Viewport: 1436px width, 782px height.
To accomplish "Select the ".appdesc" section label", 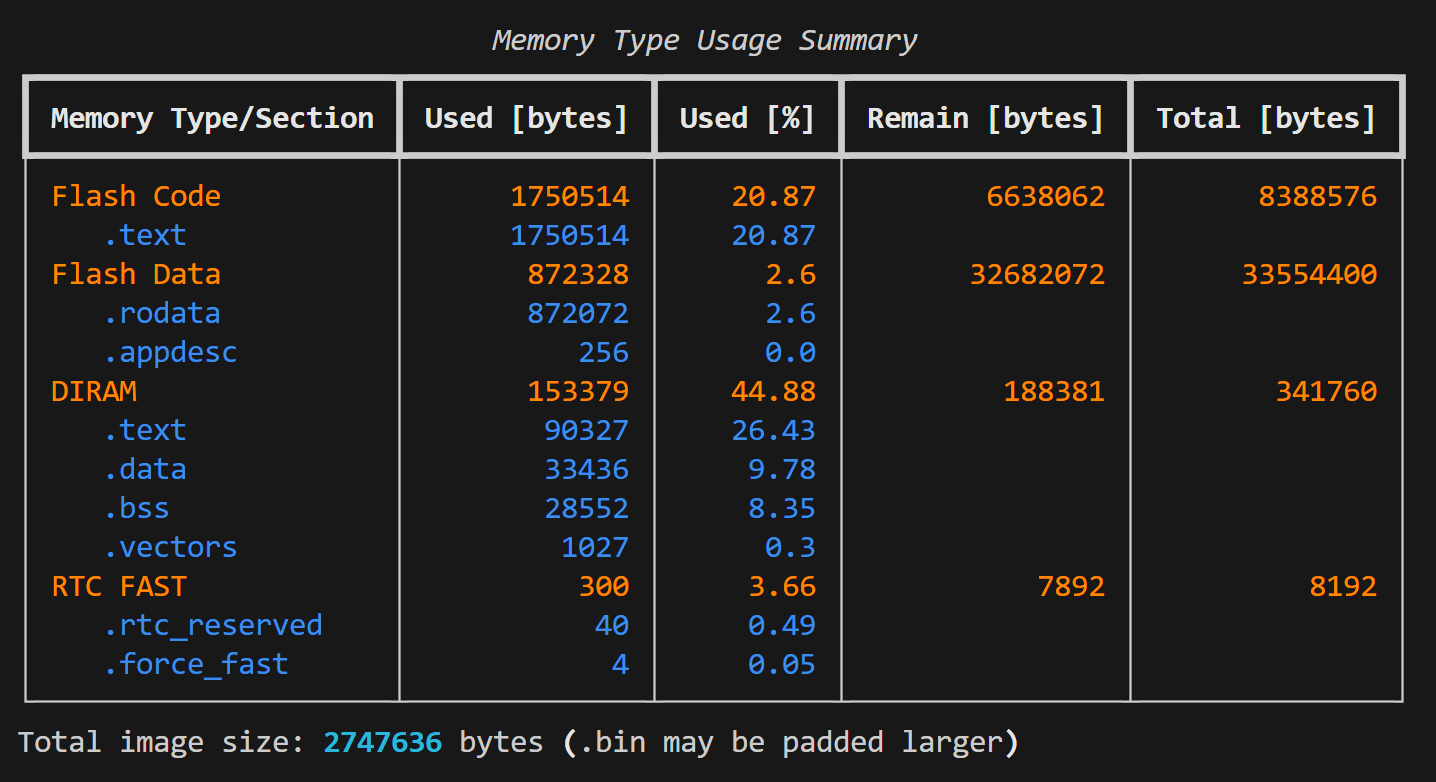I will pyautogui.click(x=170, y=352).
